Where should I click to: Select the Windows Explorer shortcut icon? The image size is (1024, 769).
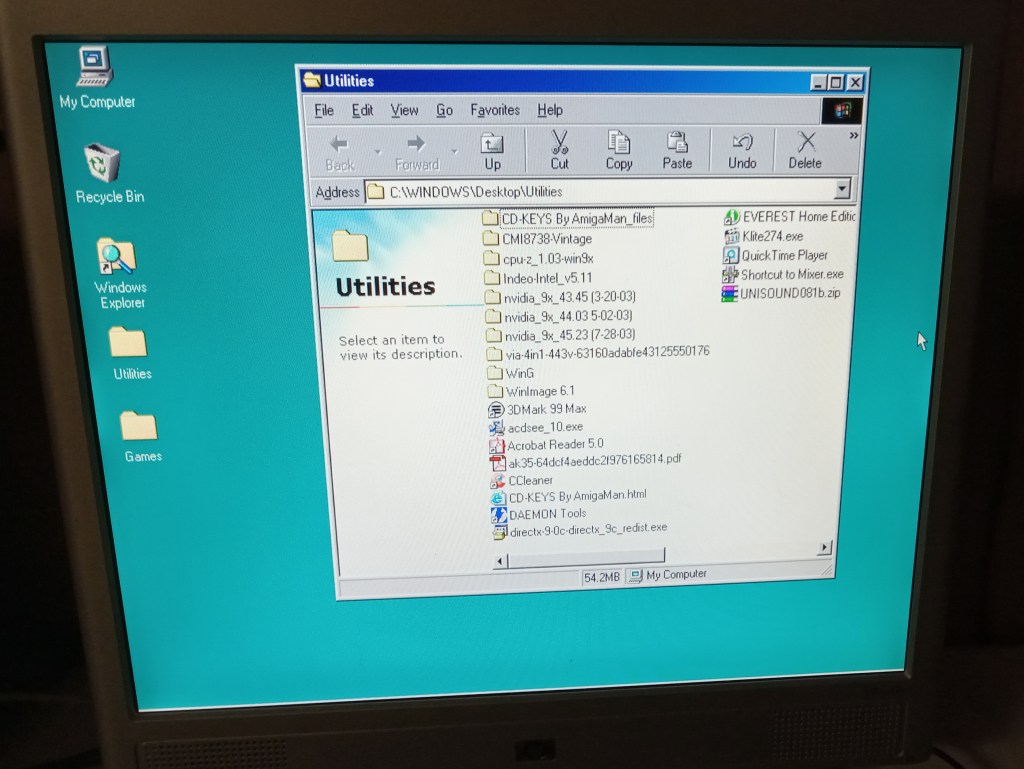117,257
